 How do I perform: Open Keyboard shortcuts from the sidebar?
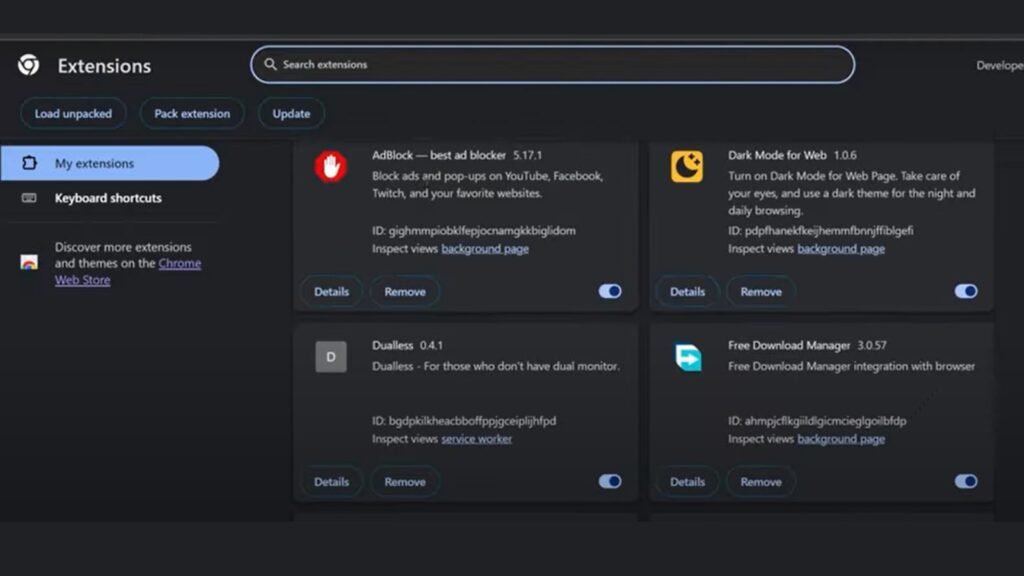pyautogui.click(x=108, y=198)
